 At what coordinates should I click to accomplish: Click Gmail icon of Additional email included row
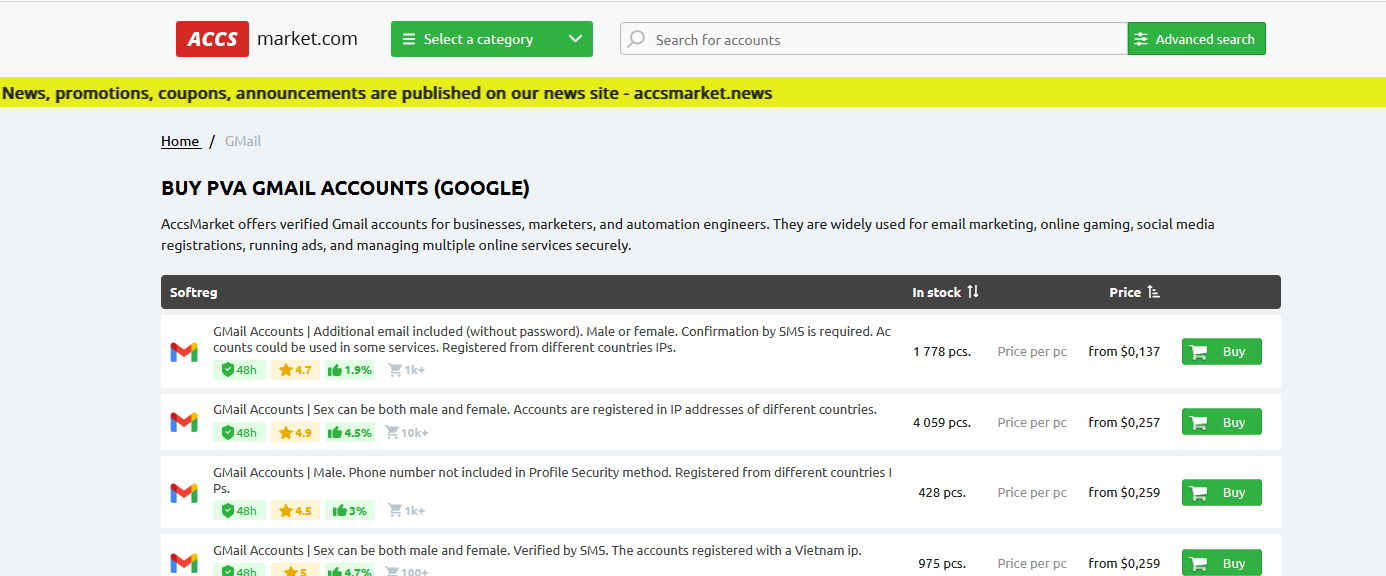pyautogui.click(x=184, y=351)
